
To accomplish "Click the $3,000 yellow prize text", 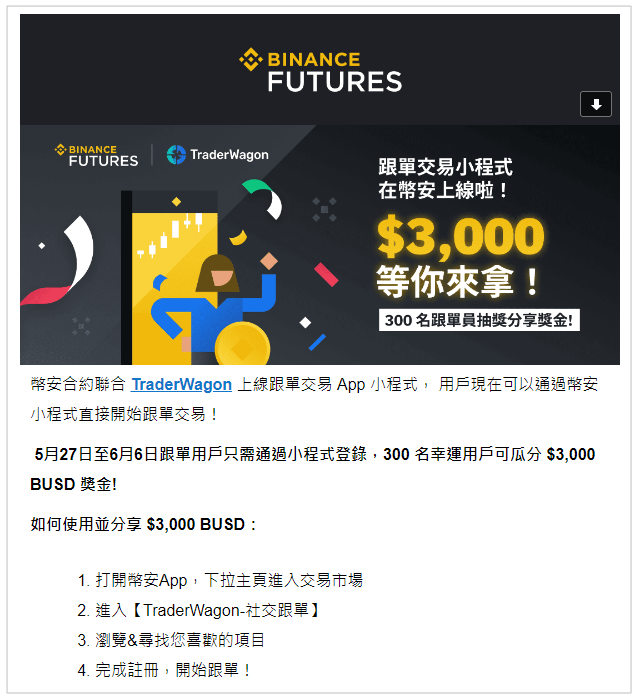I will click(460, 236).
